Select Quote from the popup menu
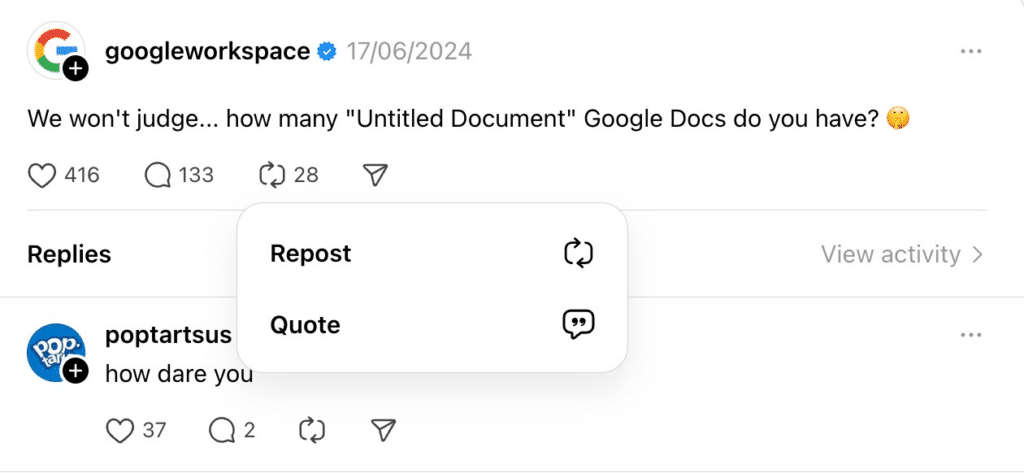 (432, 325)
